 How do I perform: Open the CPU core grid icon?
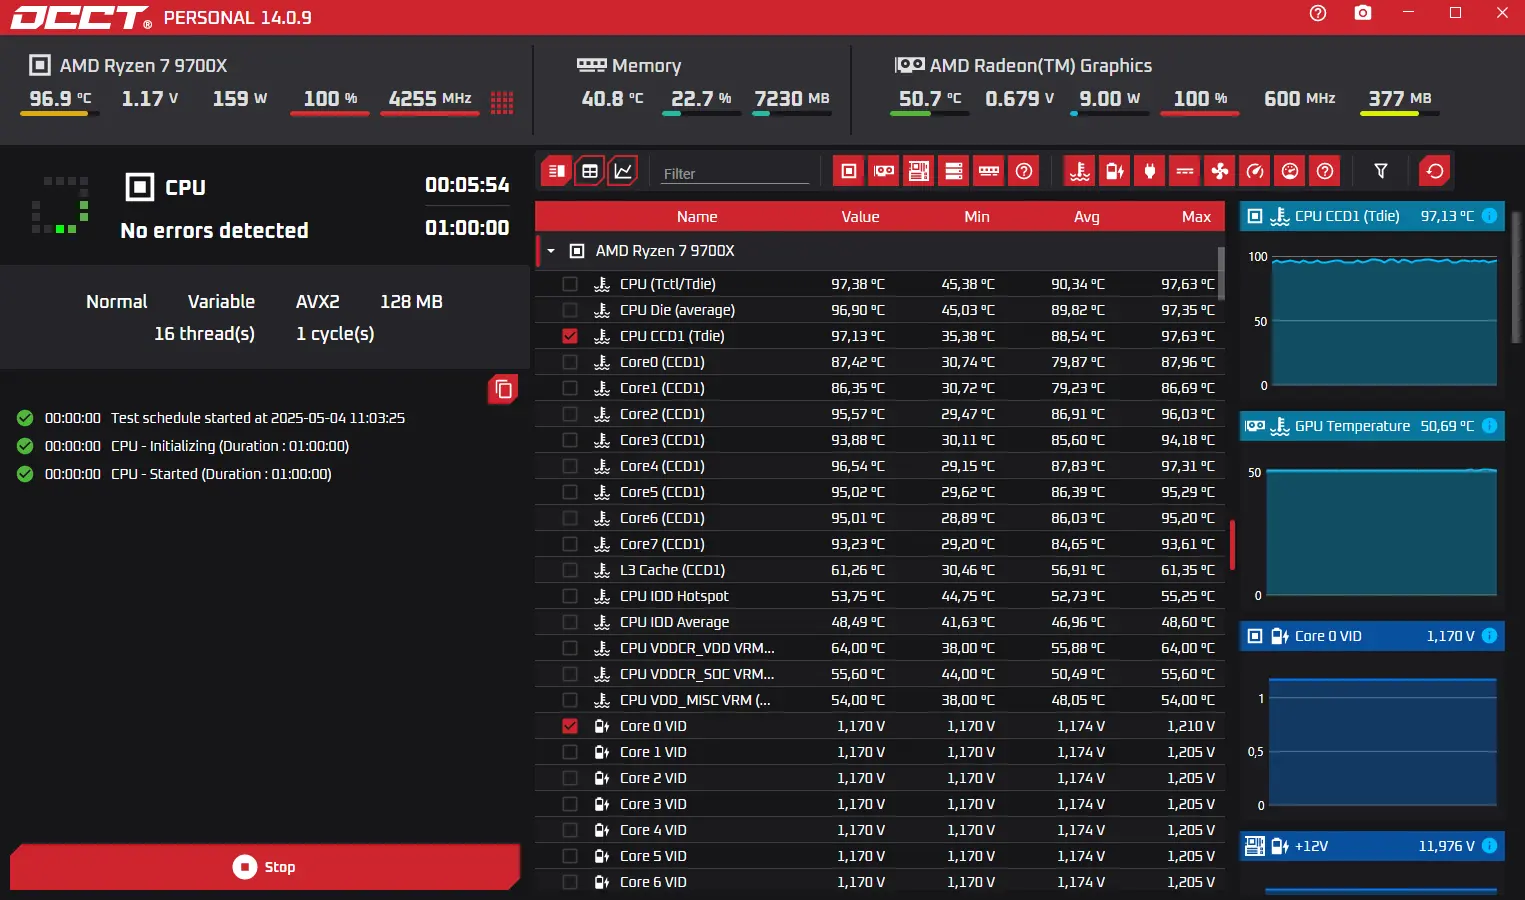(x=502, y=102)
